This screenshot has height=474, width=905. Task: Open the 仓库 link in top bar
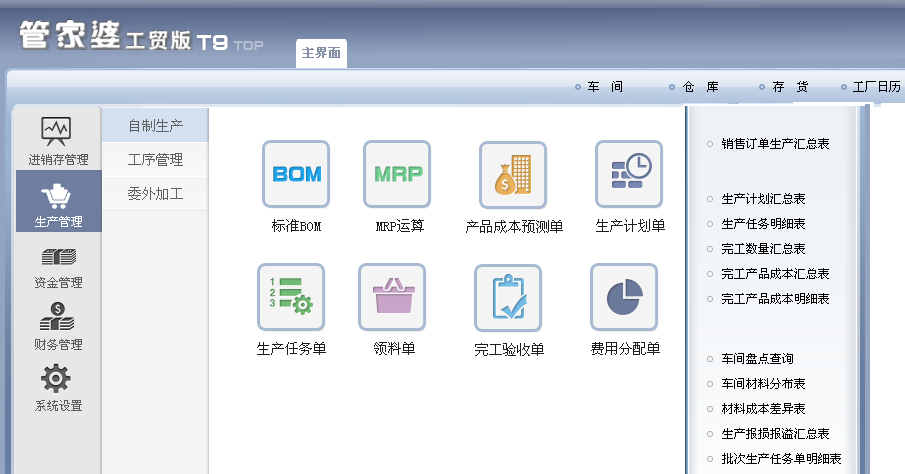click(x=701, y=87)
